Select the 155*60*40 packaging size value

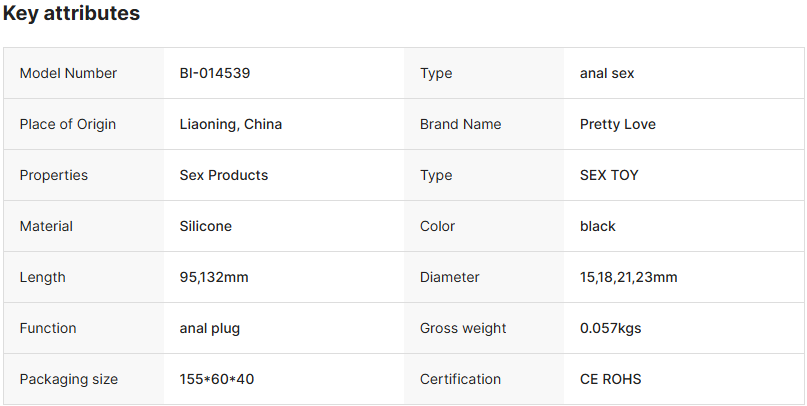coord(216,379)
